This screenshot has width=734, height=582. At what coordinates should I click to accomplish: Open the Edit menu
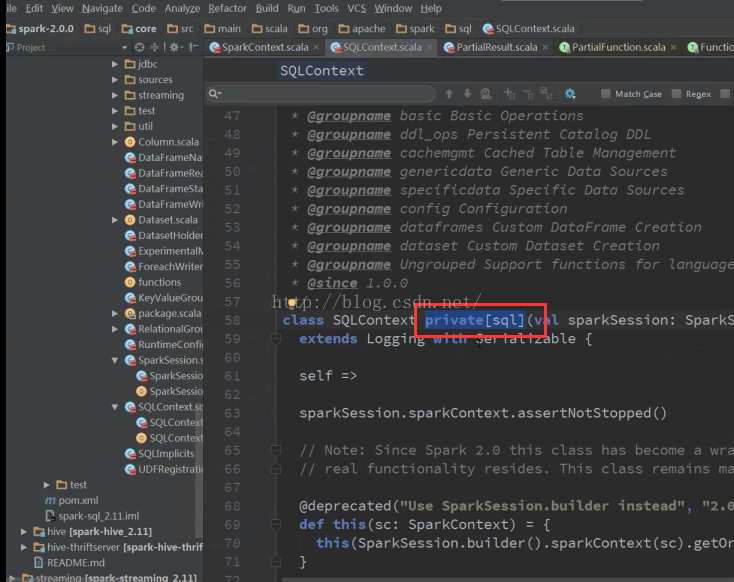[34, 8]
